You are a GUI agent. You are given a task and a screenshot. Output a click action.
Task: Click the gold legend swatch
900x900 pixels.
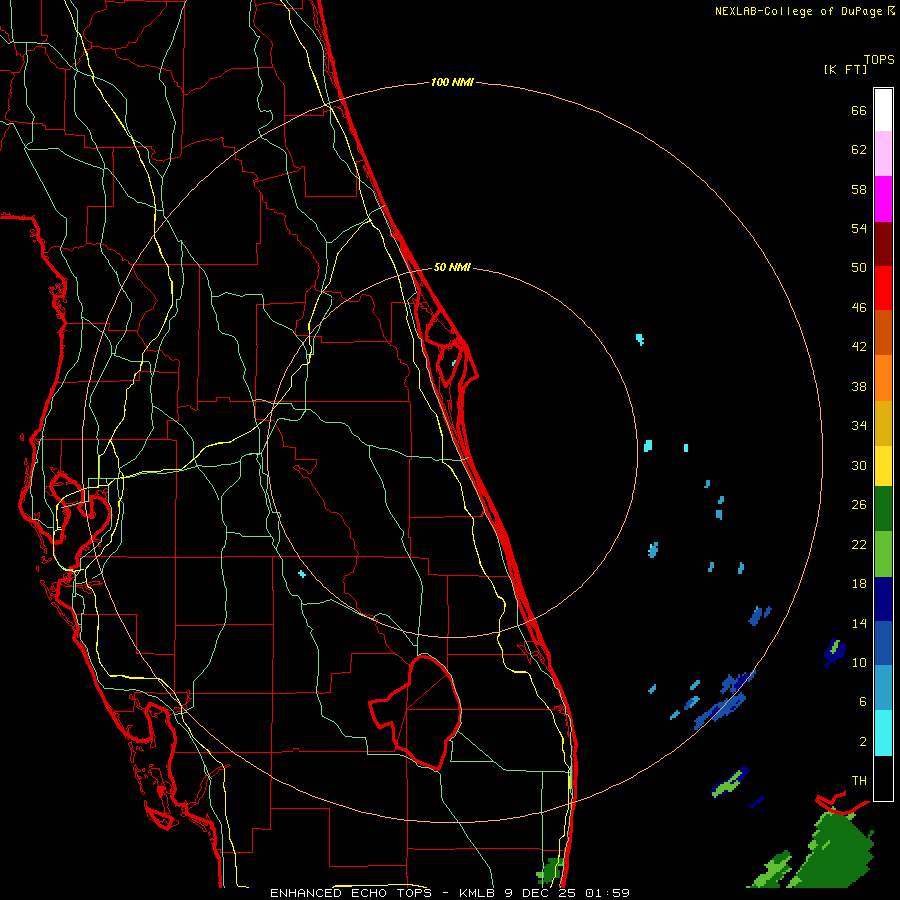pyautogui.click(x=883, y=423)
